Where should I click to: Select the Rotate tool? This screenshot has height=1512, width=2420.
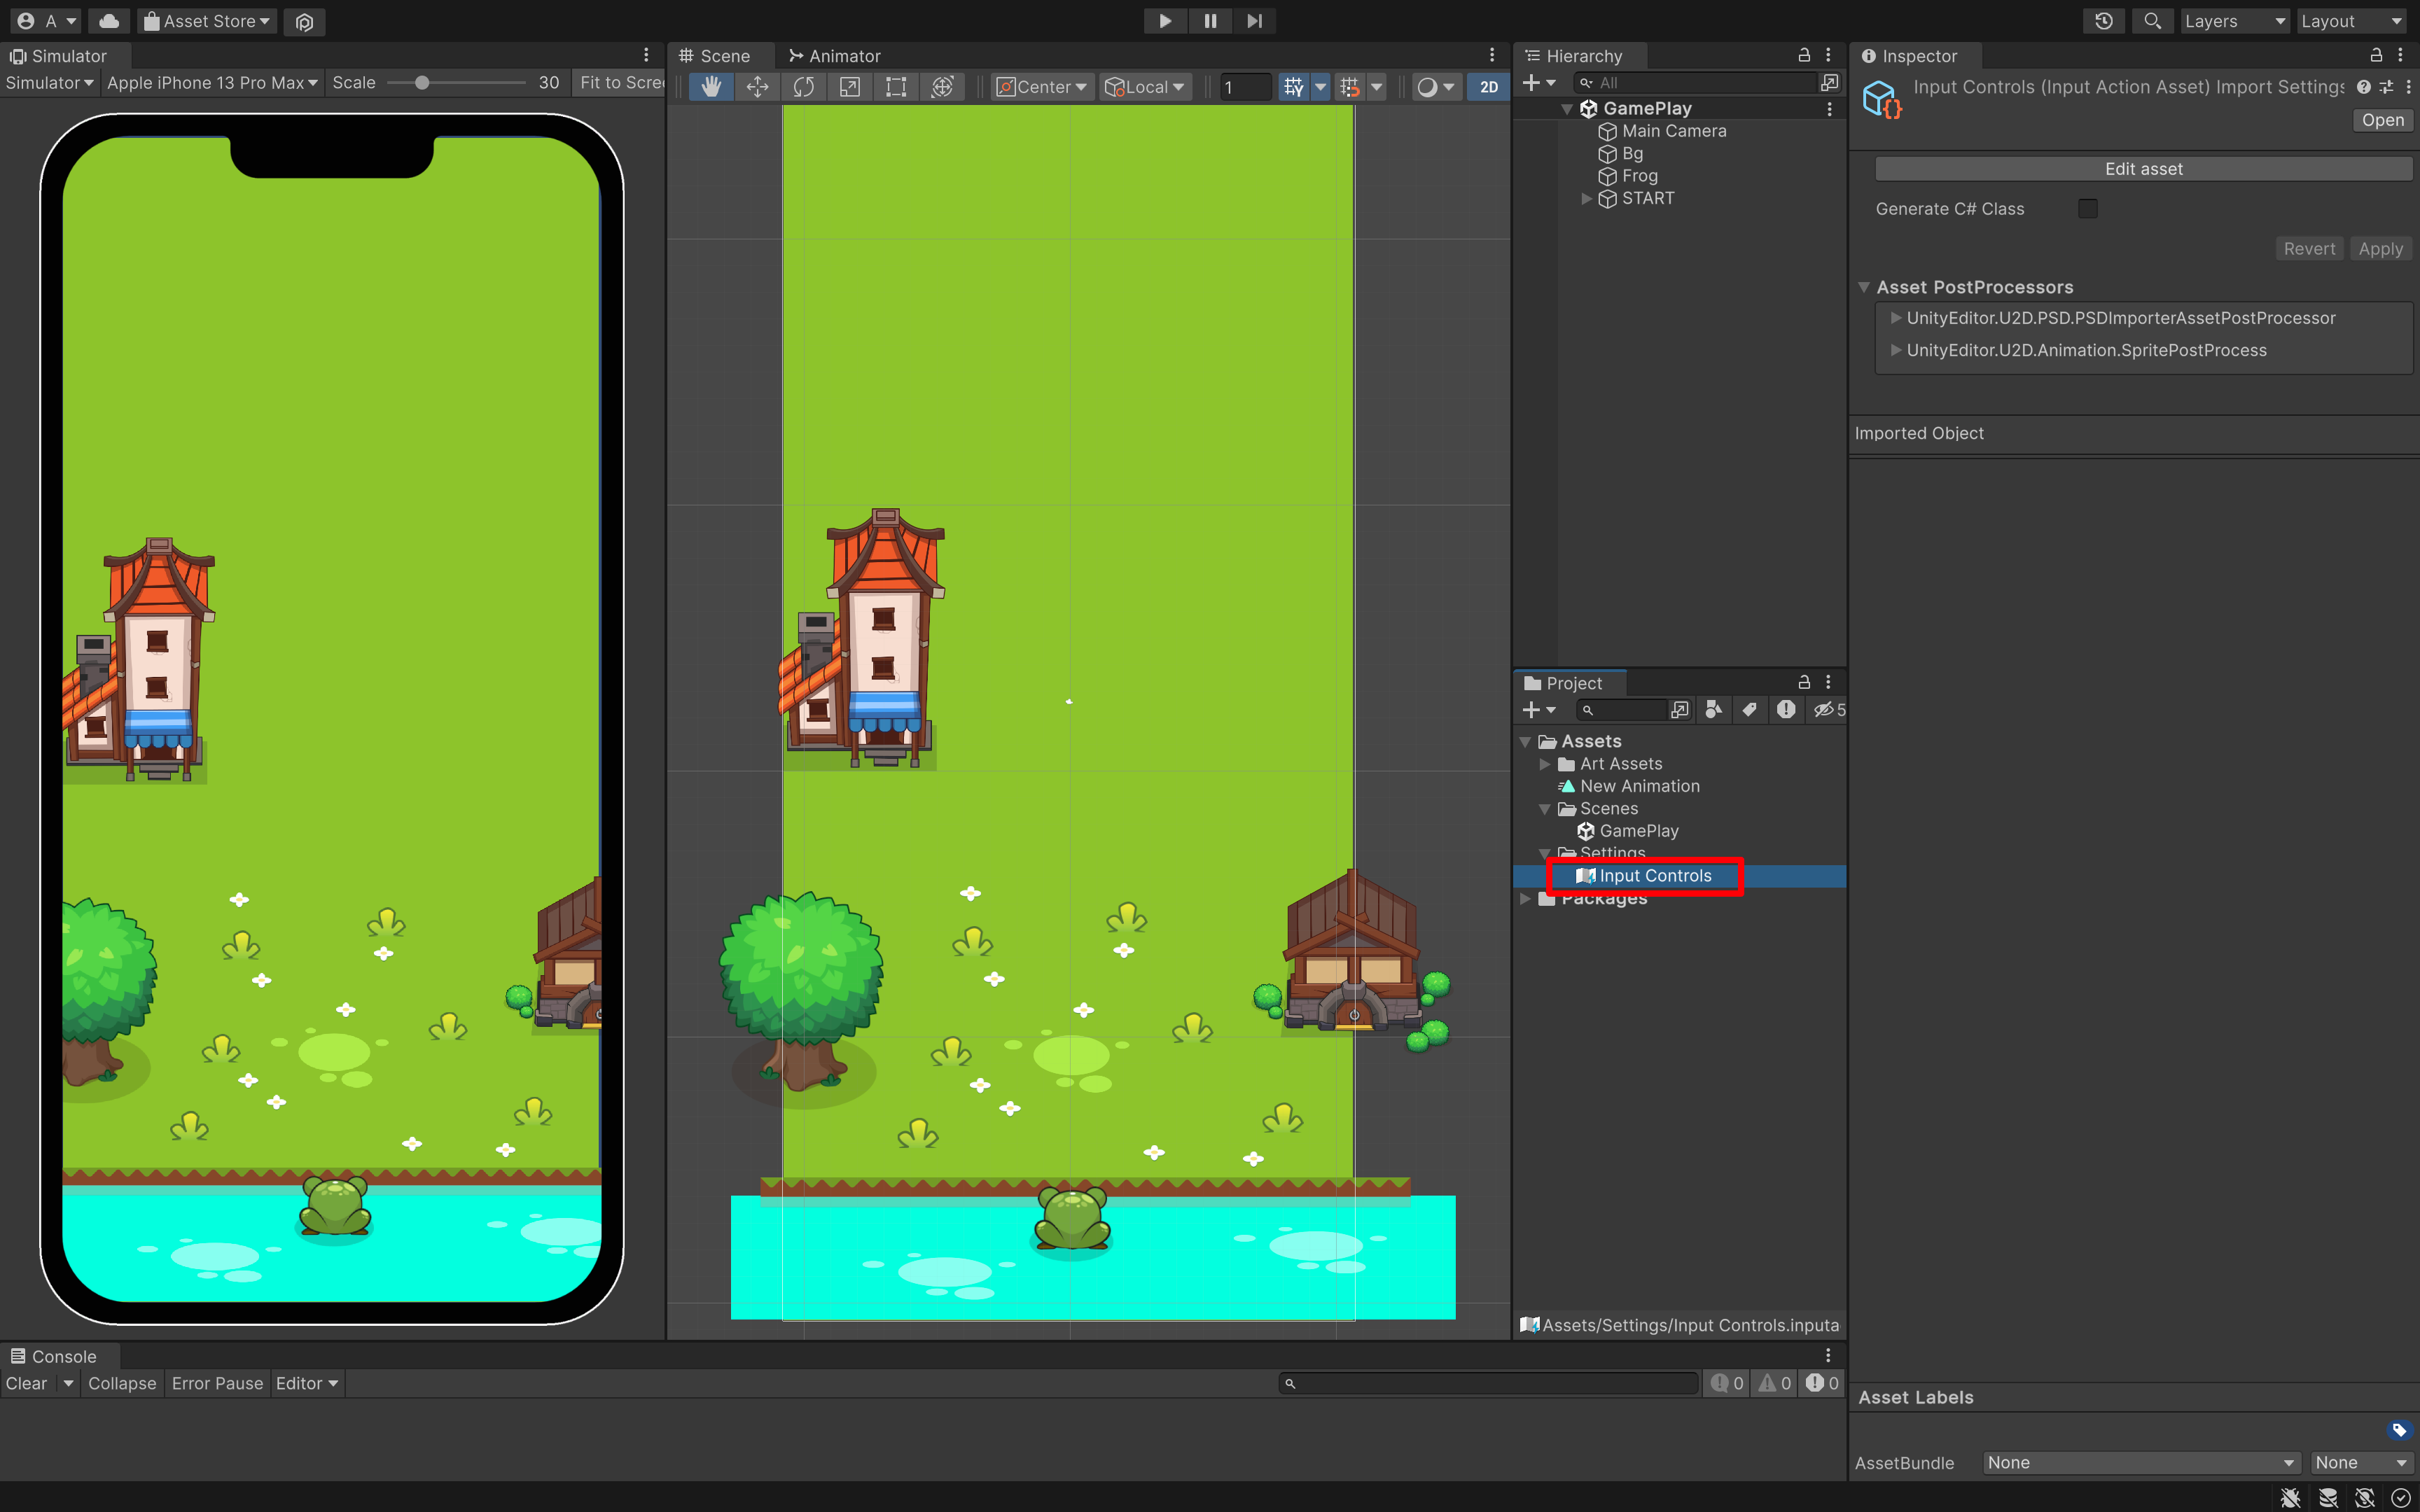(803, 87)
